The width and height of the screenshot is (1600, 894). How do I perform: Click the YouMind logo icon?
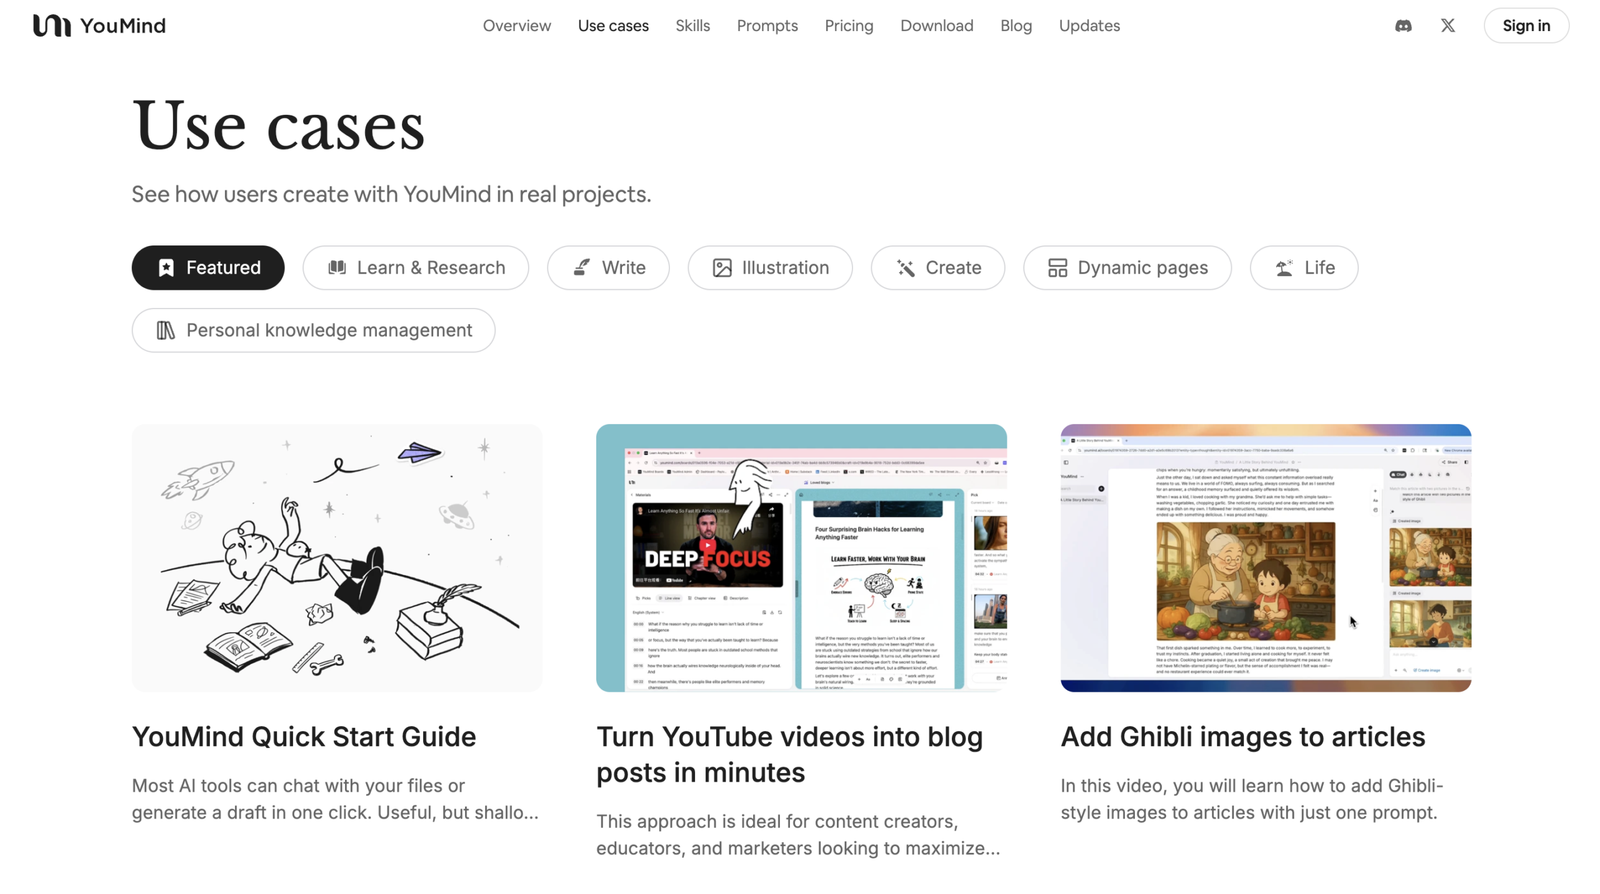point(51,25)
